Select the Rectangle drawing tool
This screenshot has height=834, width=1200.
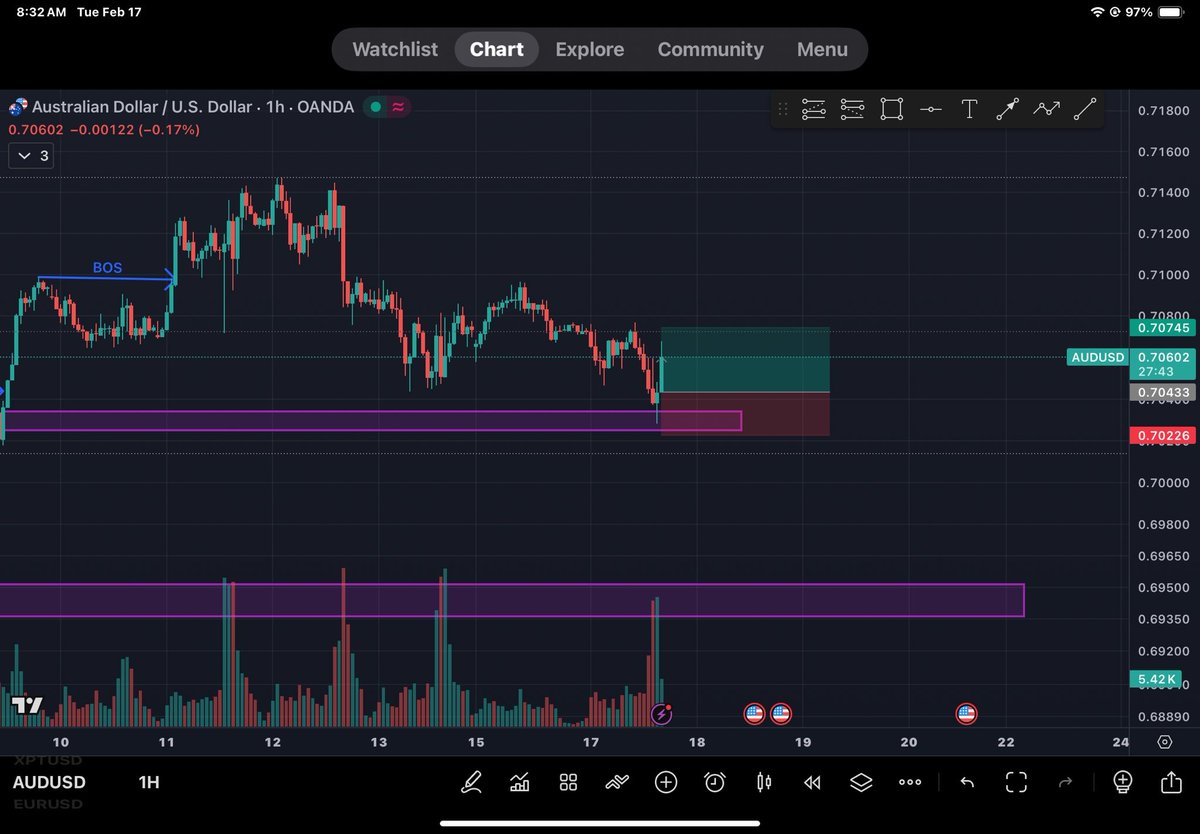pyautogui.click(x=891, y=109)
